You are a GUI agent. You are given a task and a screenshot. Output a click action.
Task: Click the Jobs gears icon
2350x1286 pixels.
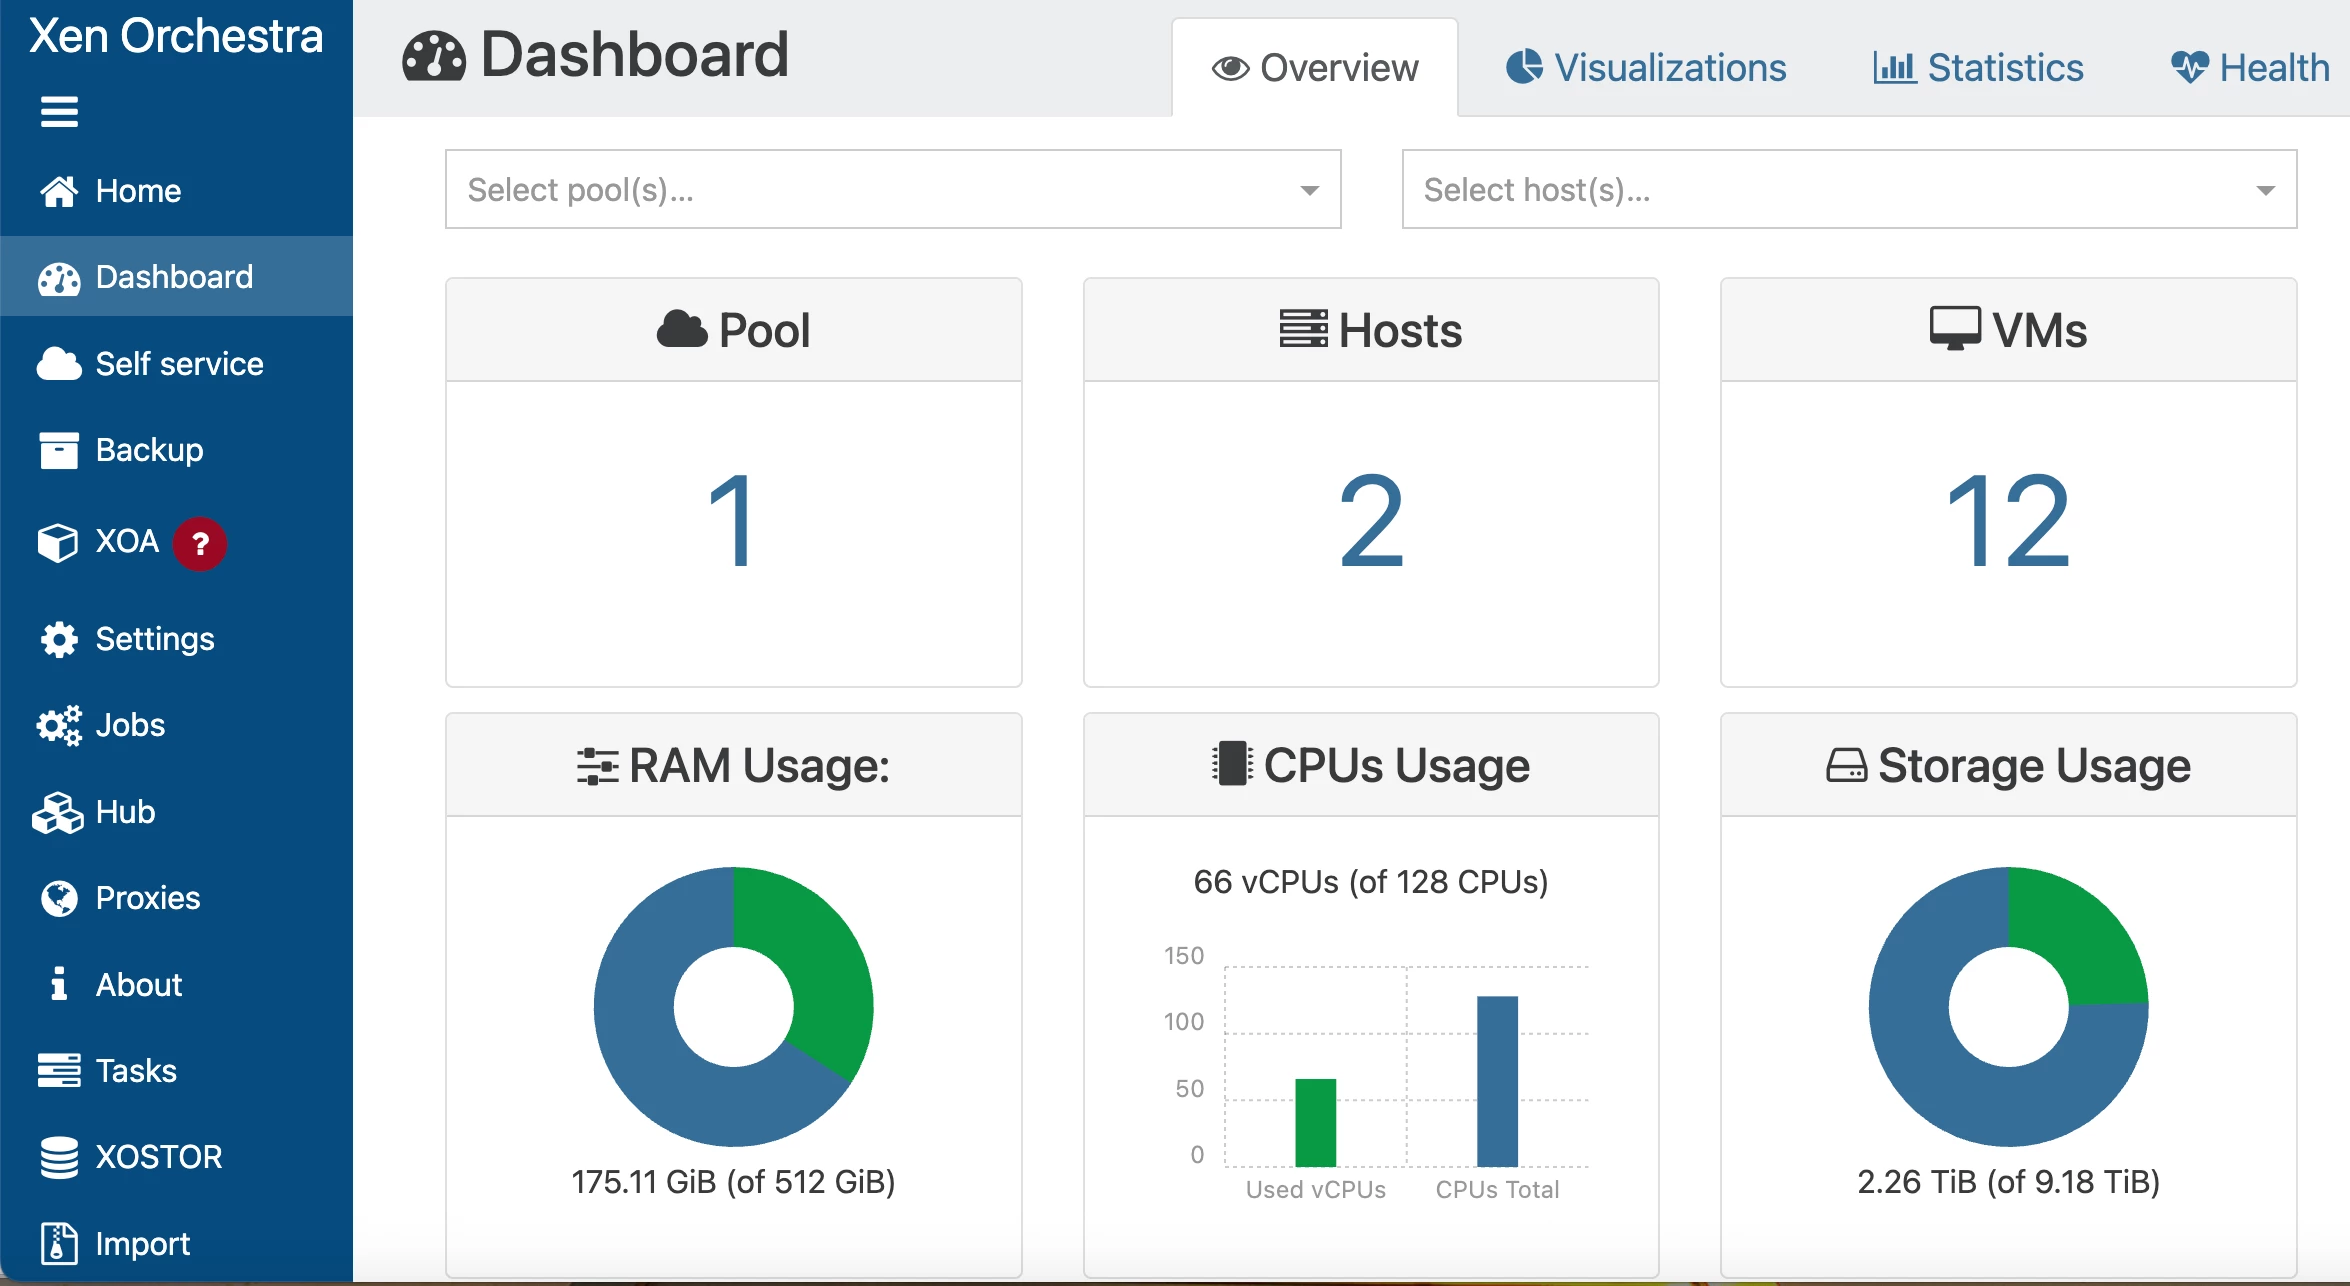tap(59, 725)
